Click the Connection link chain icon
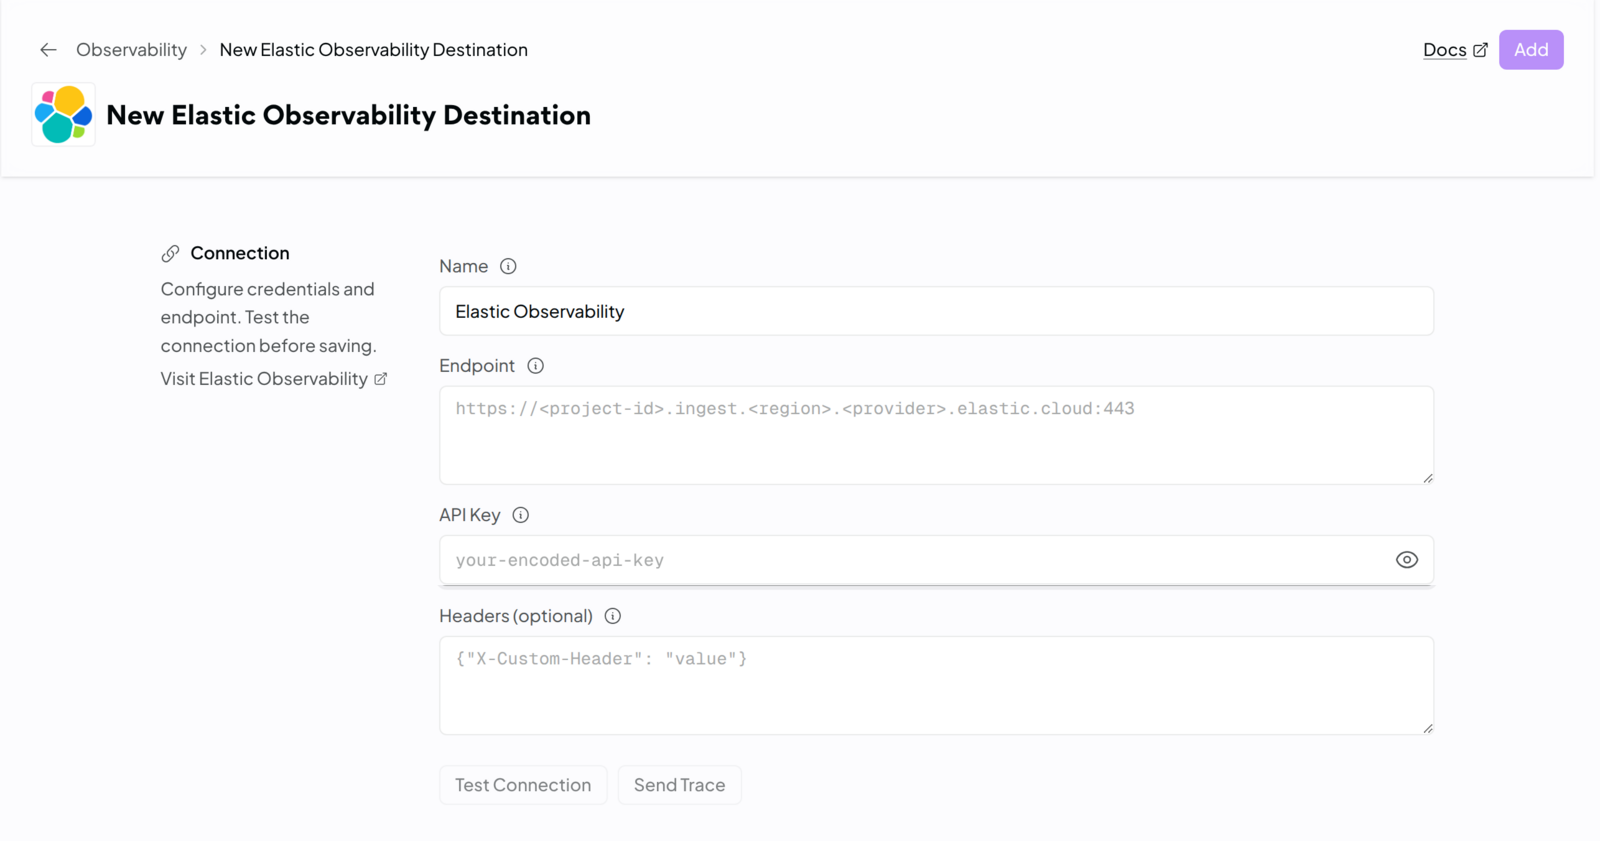This screenshot has height=841, width=1600. point(171,254)
